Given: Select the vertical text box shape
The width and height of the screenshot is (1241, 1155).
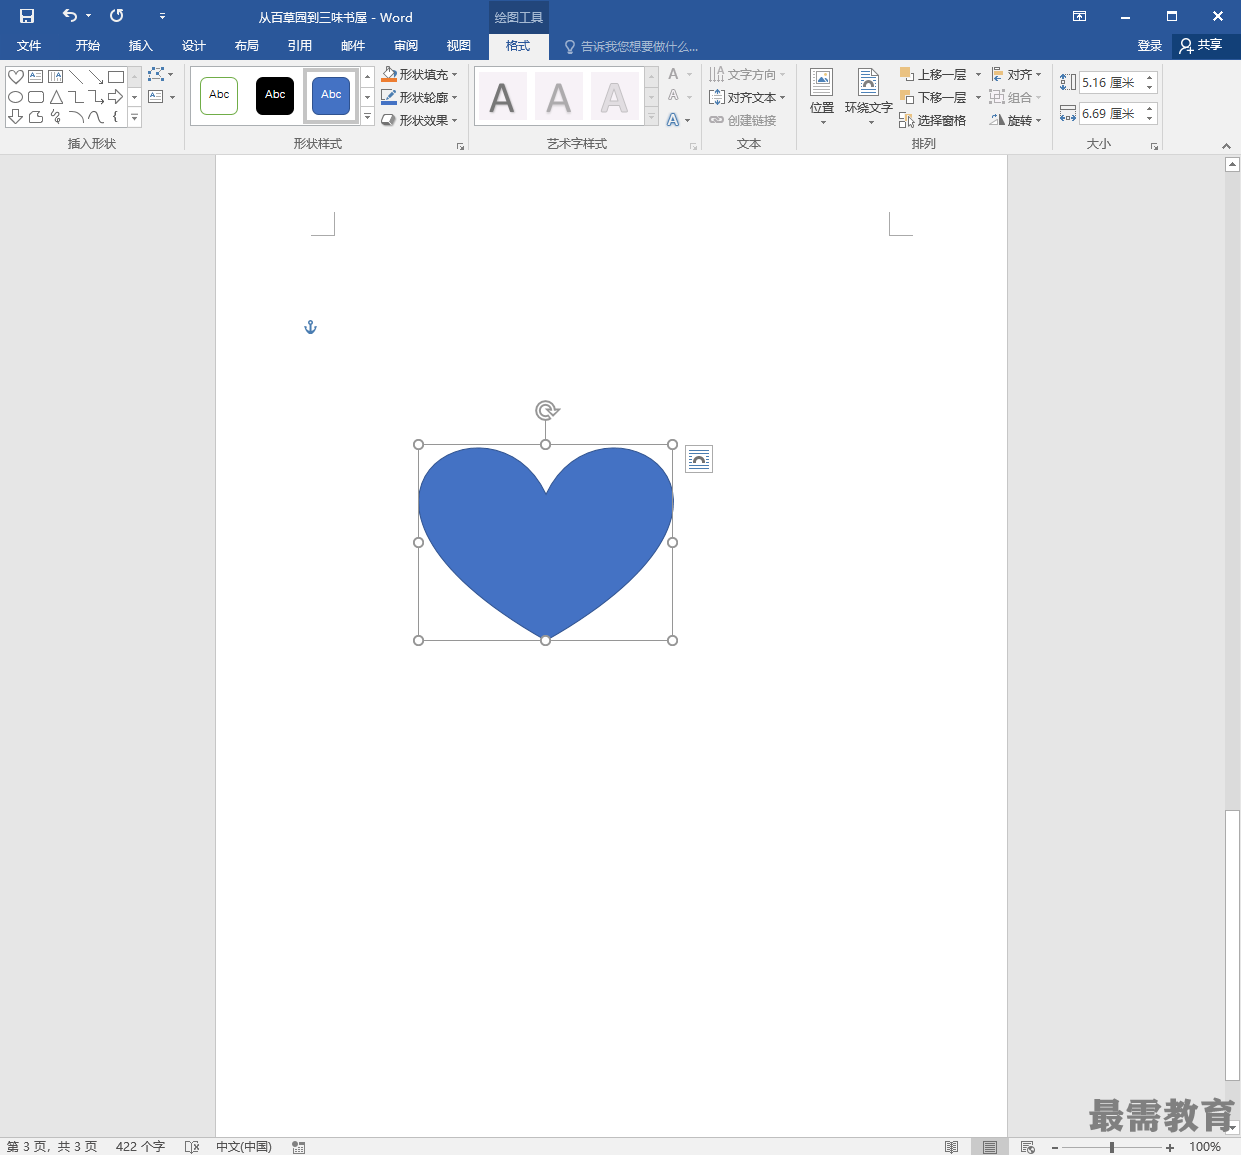Looking at the screenshot, I should coord(56,77).
